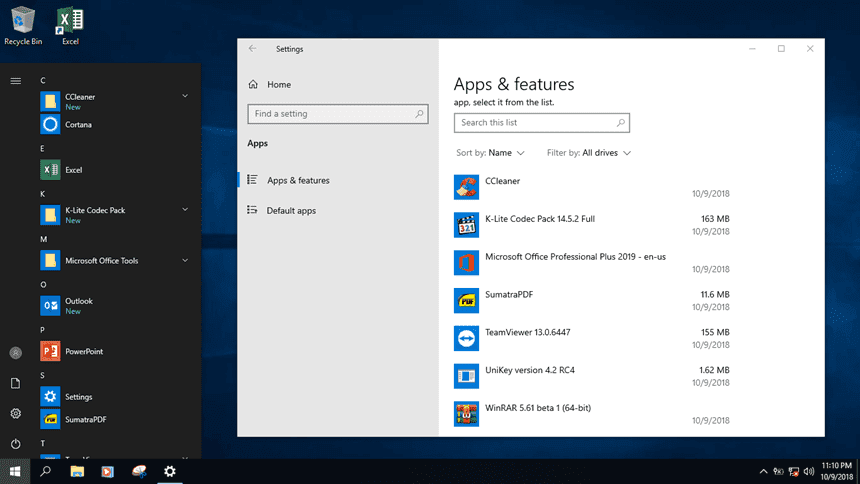Screen dimensions: 860x484
Task: Jump to letter M header in Start menu
Action: (x=43, y=239)
